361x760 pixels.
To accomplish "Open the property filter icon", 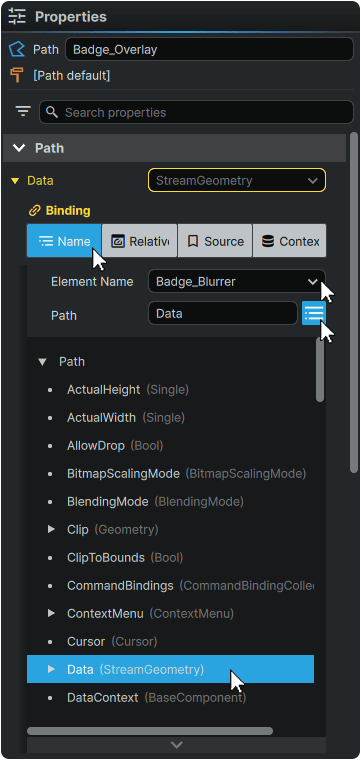I will tap(23, 112).
